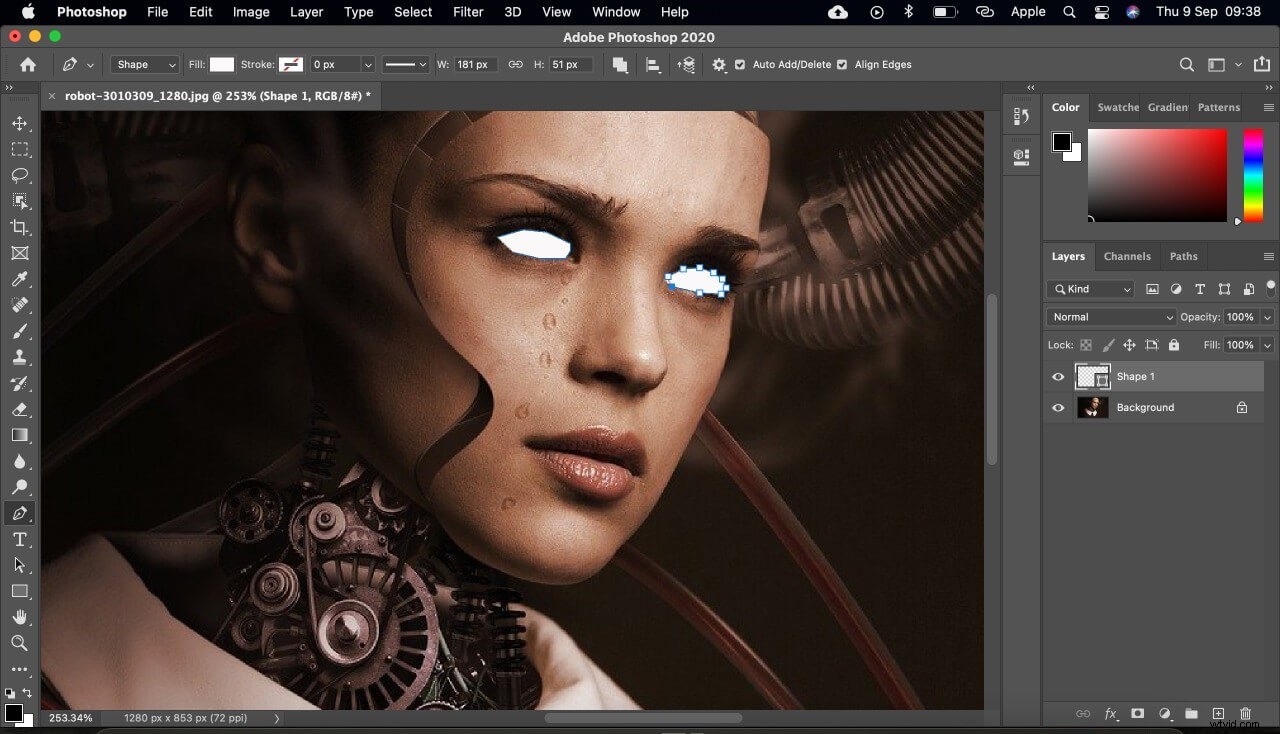Switch to the Channels tab

(x=1127, y=256)
